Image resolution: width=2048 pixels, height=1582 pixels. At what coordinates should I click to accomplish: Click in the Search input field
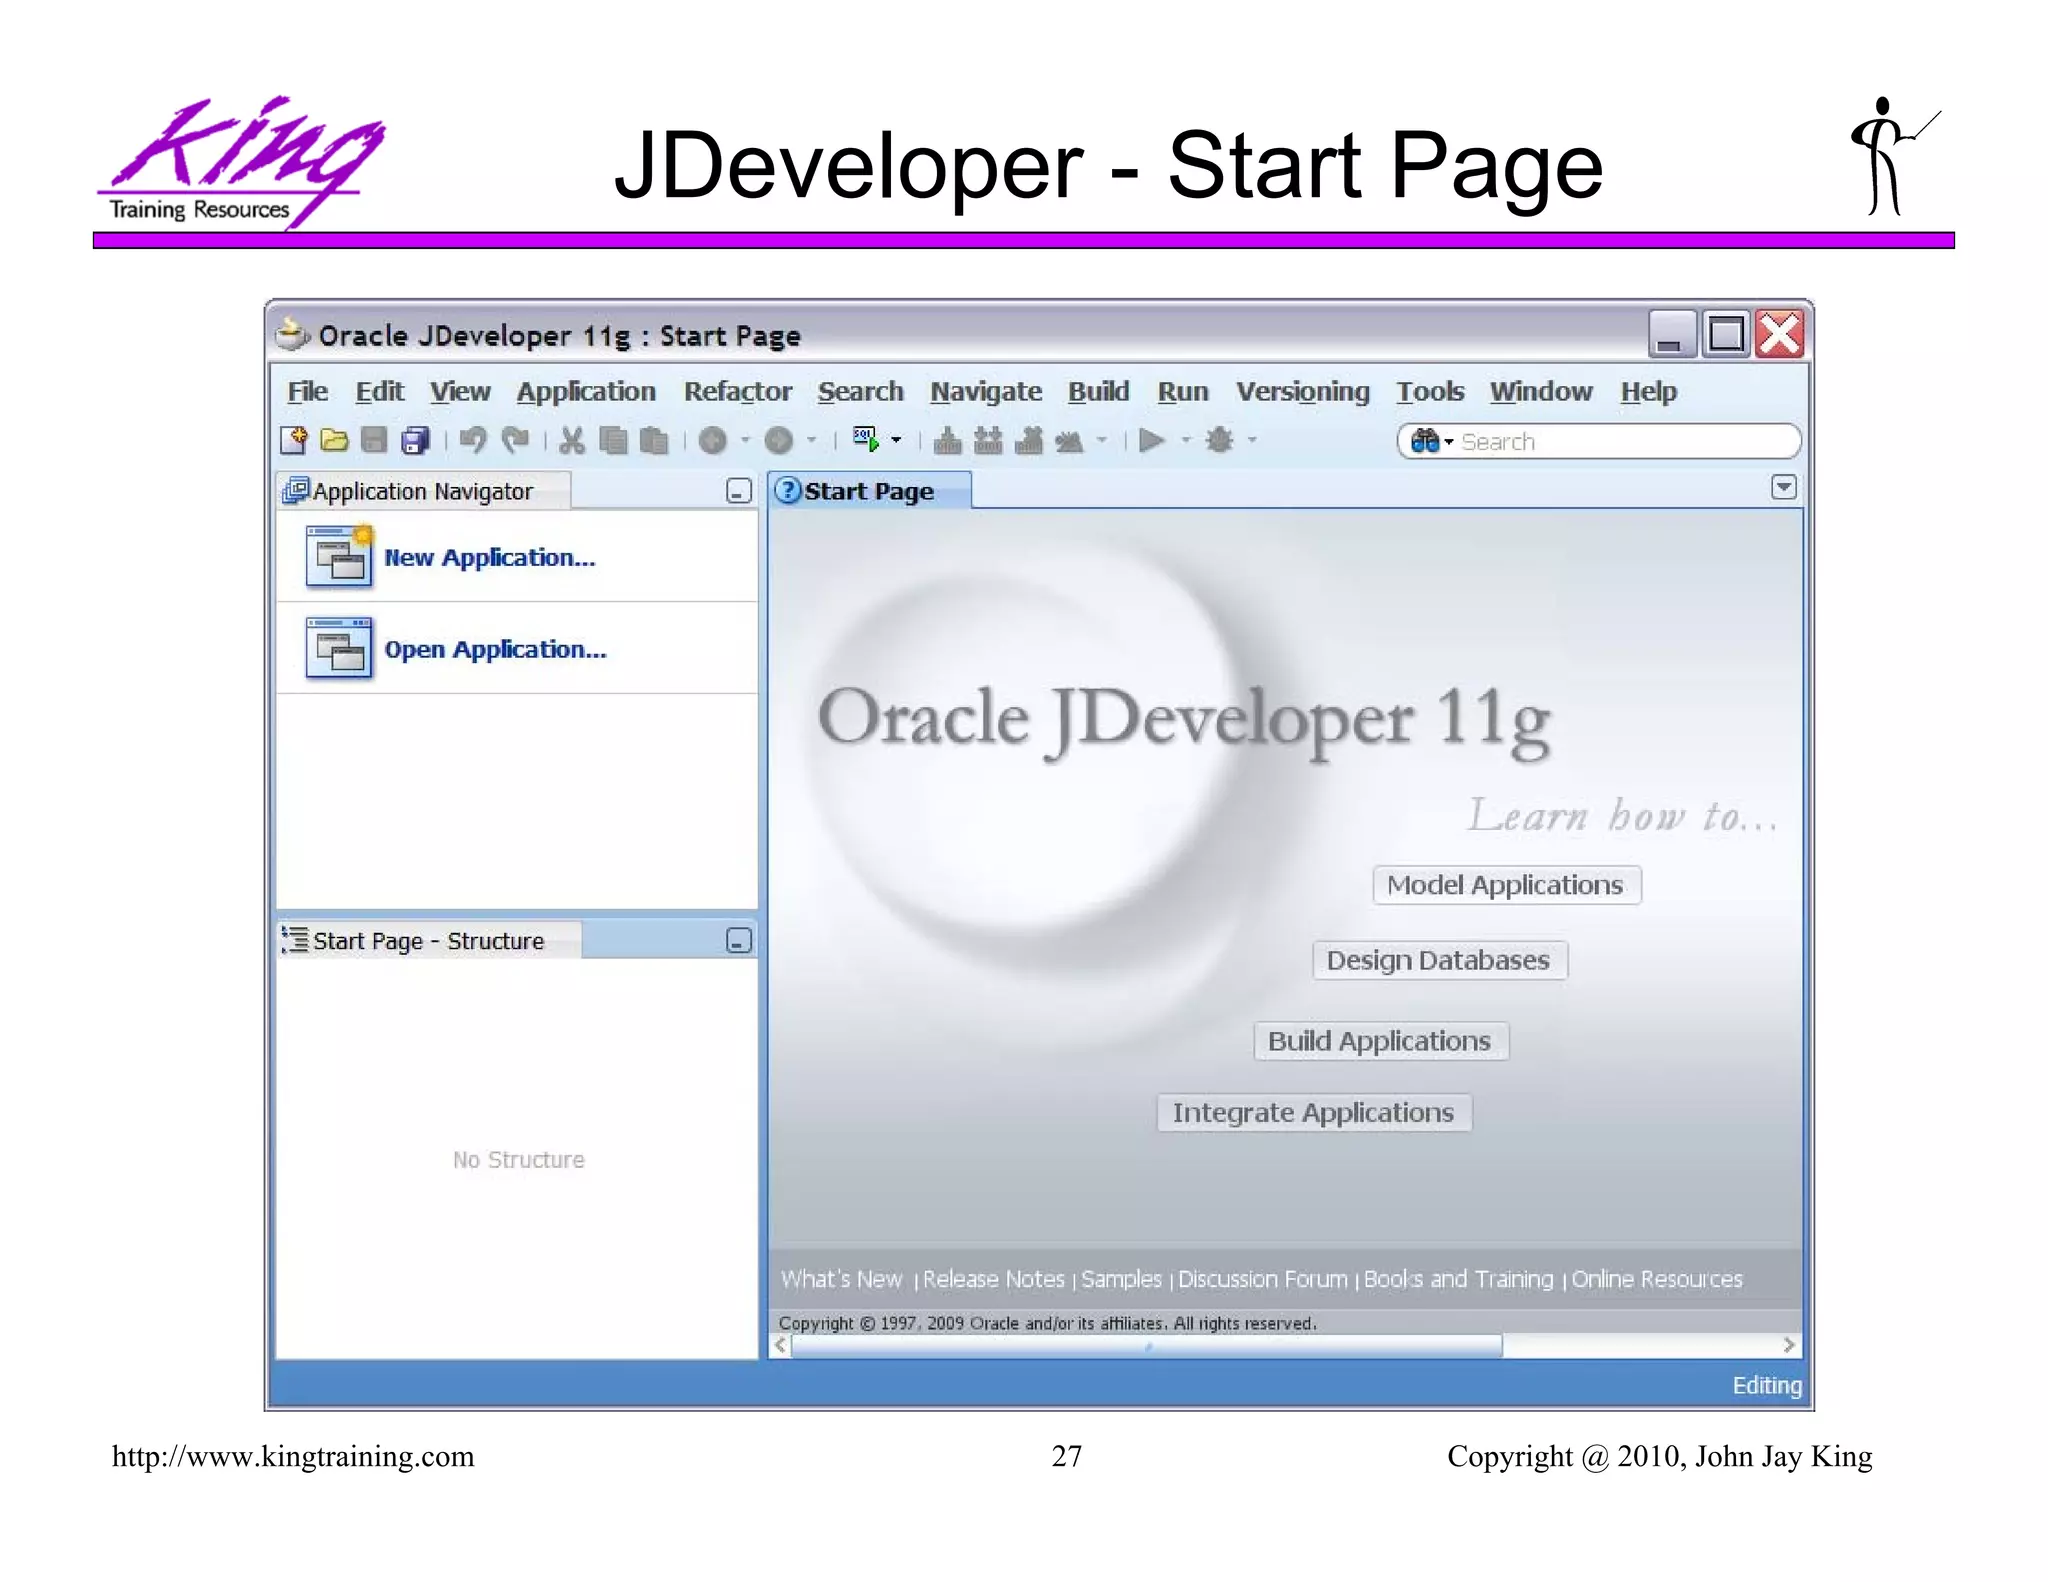coord(1625,442)
